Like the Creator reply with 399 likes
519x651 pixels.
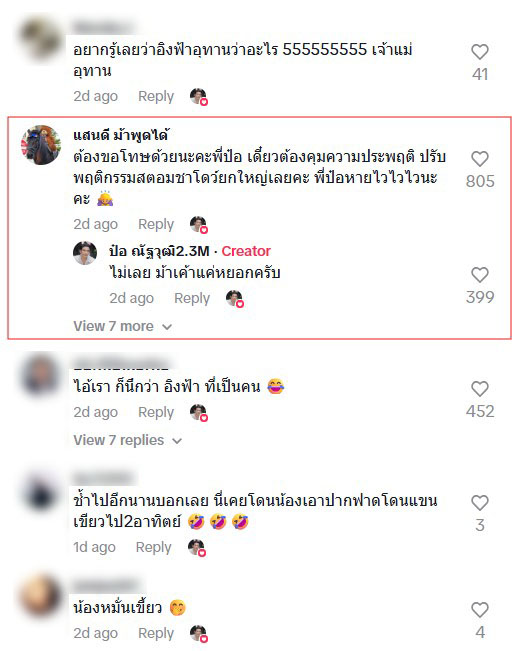click(480, 274)
